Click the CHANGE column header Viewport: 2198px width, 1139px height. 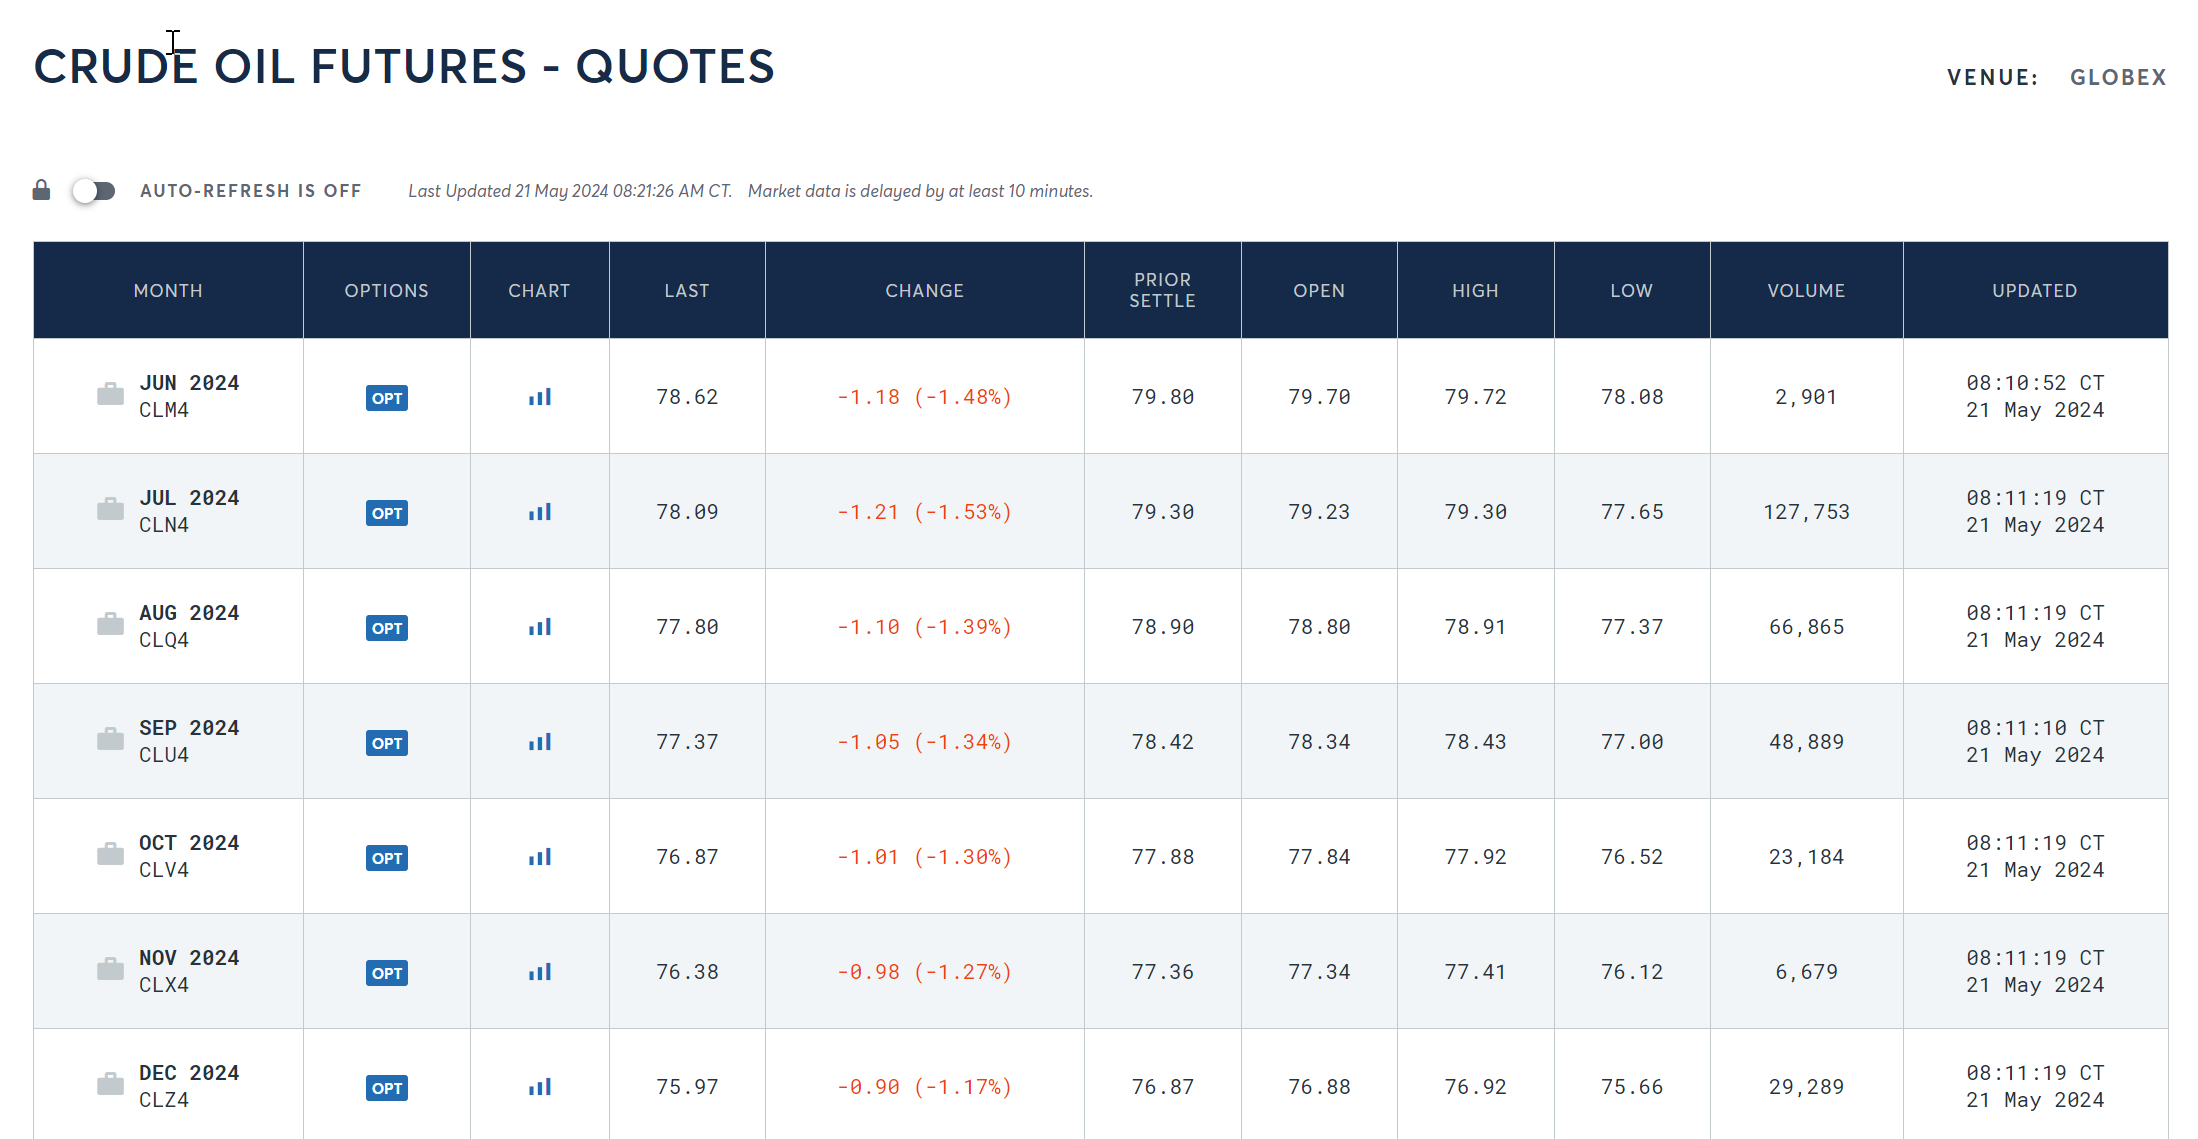coord(924,290)
